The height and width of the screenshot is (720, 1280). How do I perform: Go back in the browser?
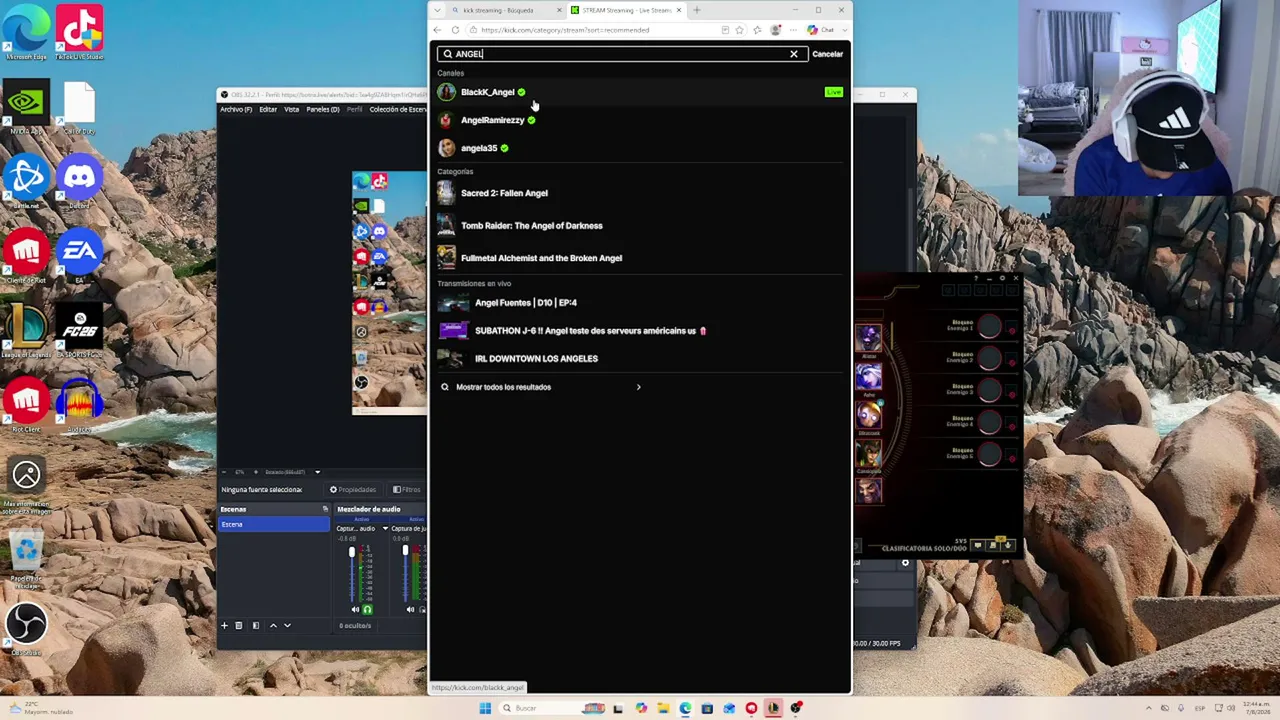(x=437, y=30)
